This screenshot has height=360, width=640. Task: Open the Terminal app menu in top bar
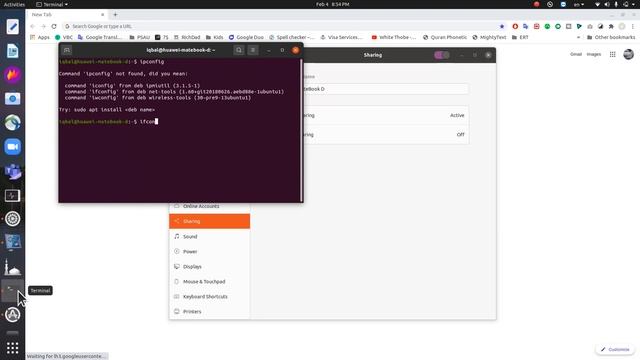52,4
